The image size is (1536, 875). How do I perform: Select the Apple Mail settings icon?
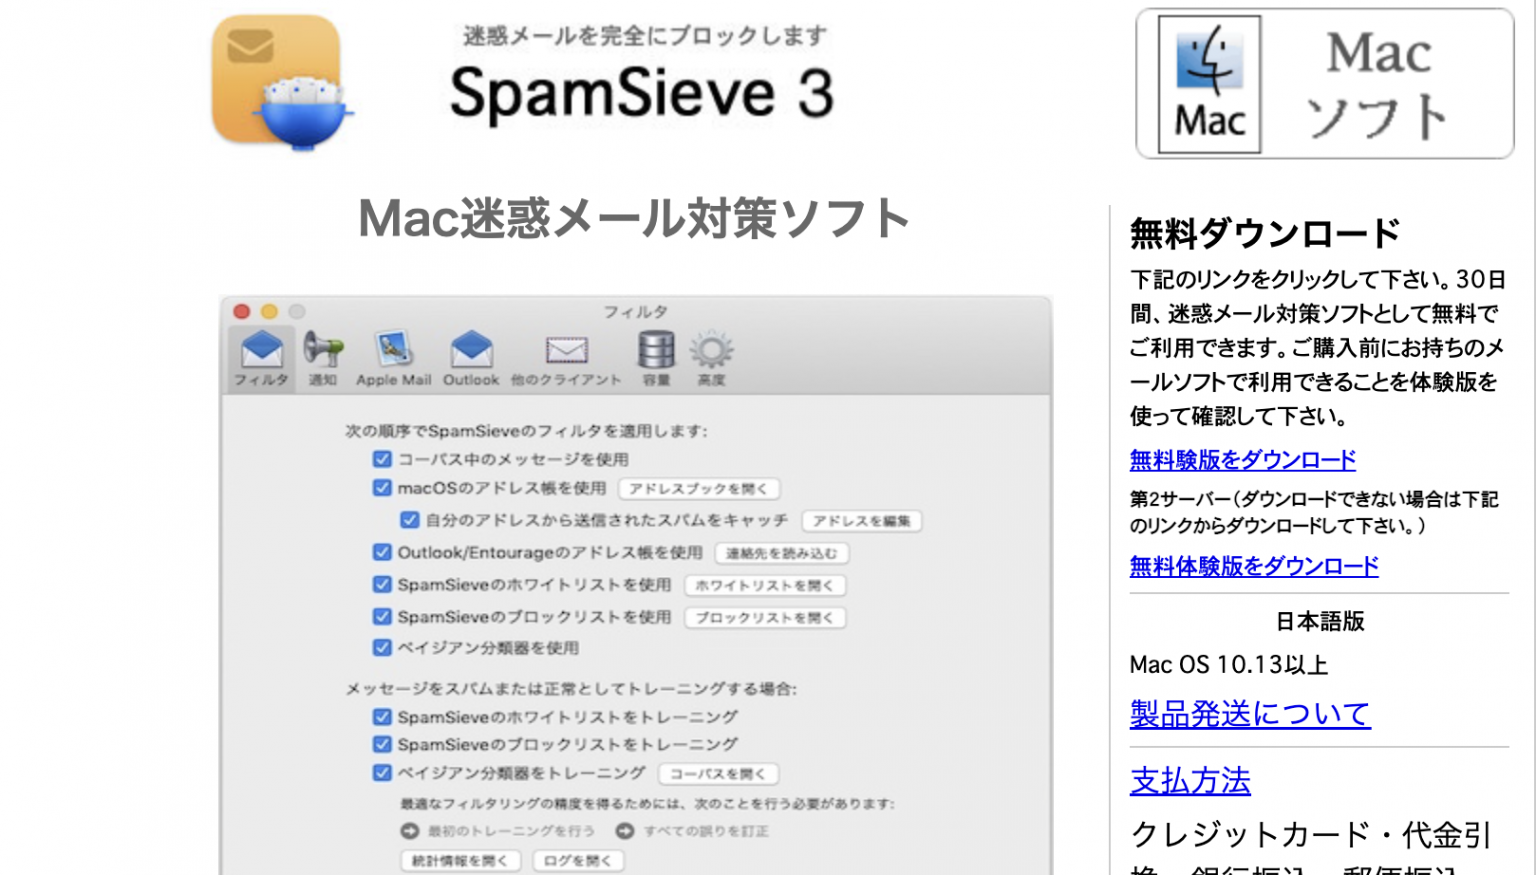[393, 352]
